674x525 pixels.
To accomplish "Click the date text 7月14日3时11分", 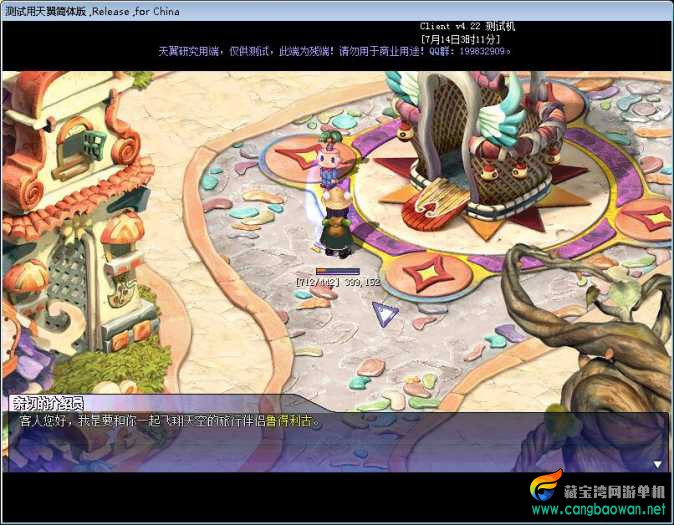I will (460, 39).
